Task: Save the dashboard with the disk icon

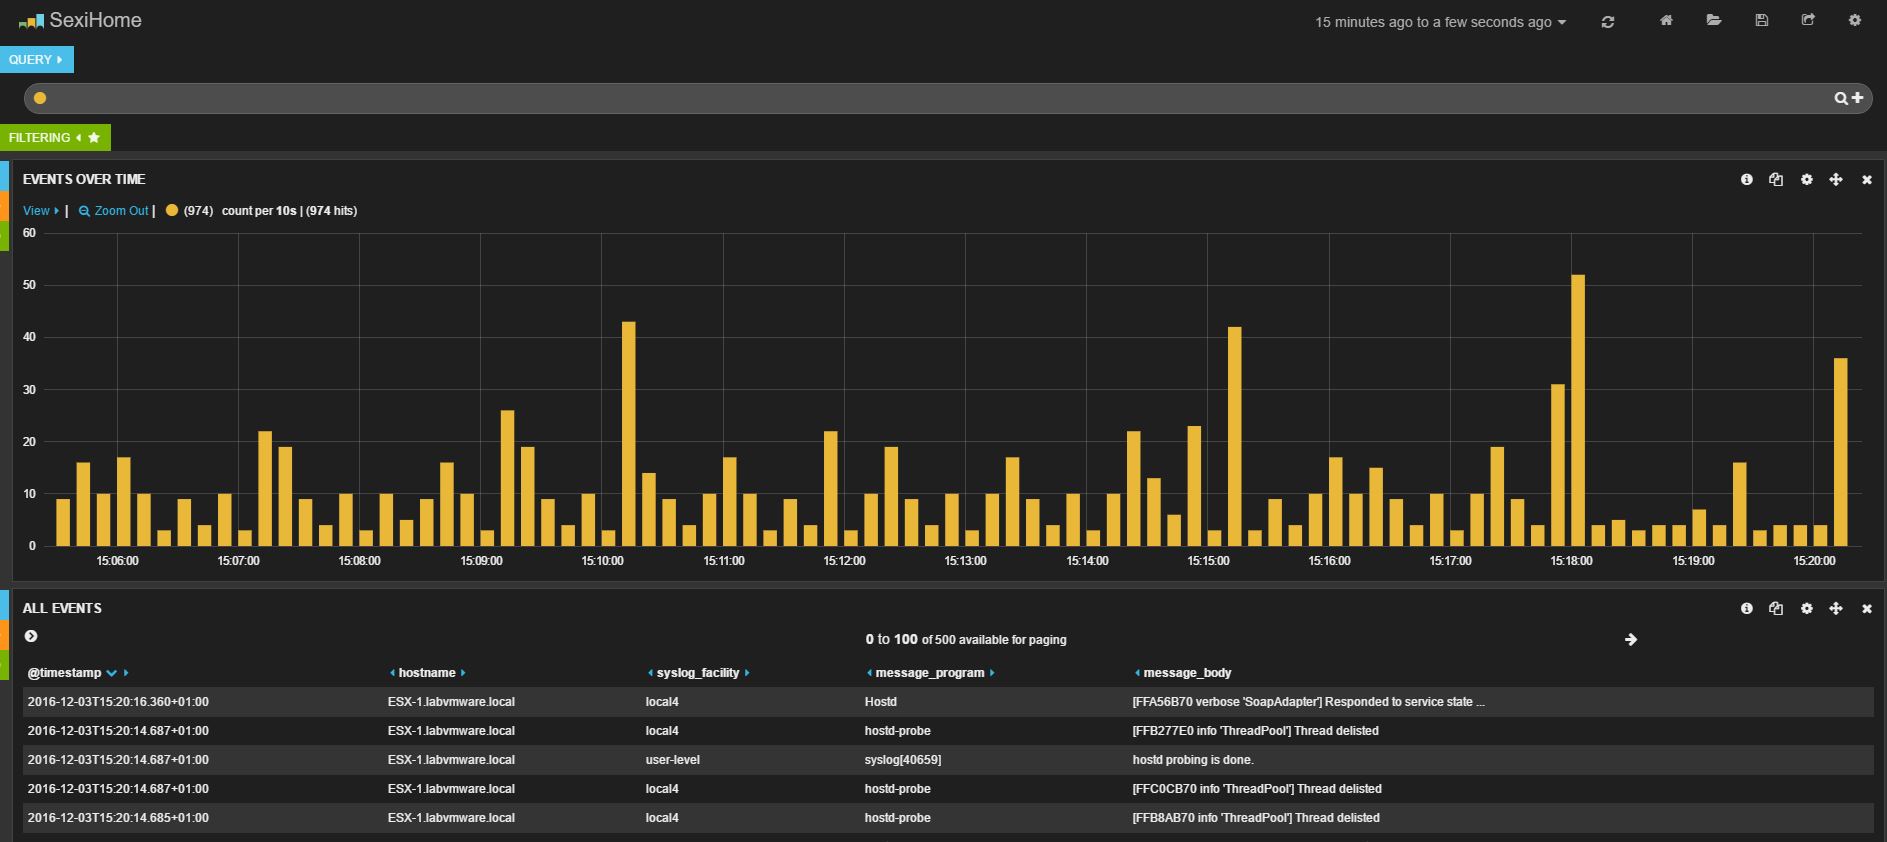Action: click(1762, 20)
